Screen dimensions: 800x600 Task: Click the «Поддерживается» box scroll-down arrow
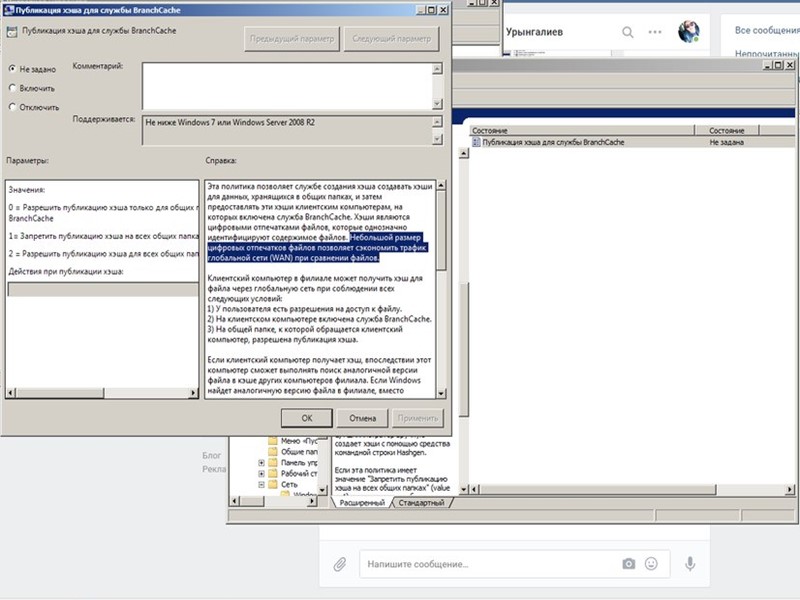[437, 138]
